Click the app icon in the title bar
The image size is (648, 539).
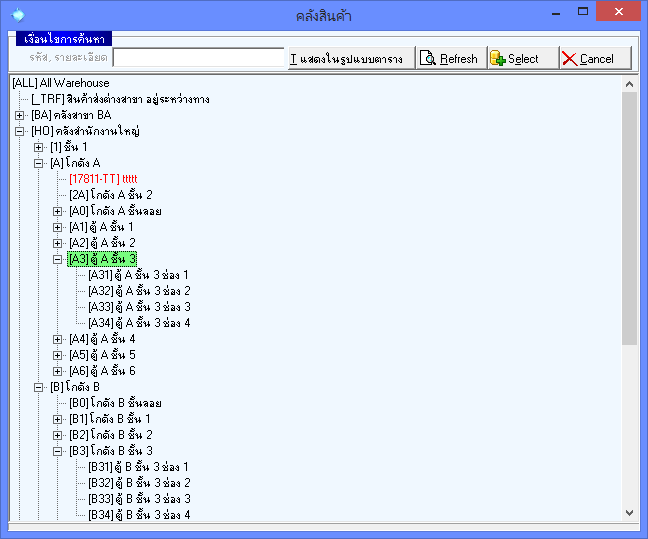coord(17,15)
